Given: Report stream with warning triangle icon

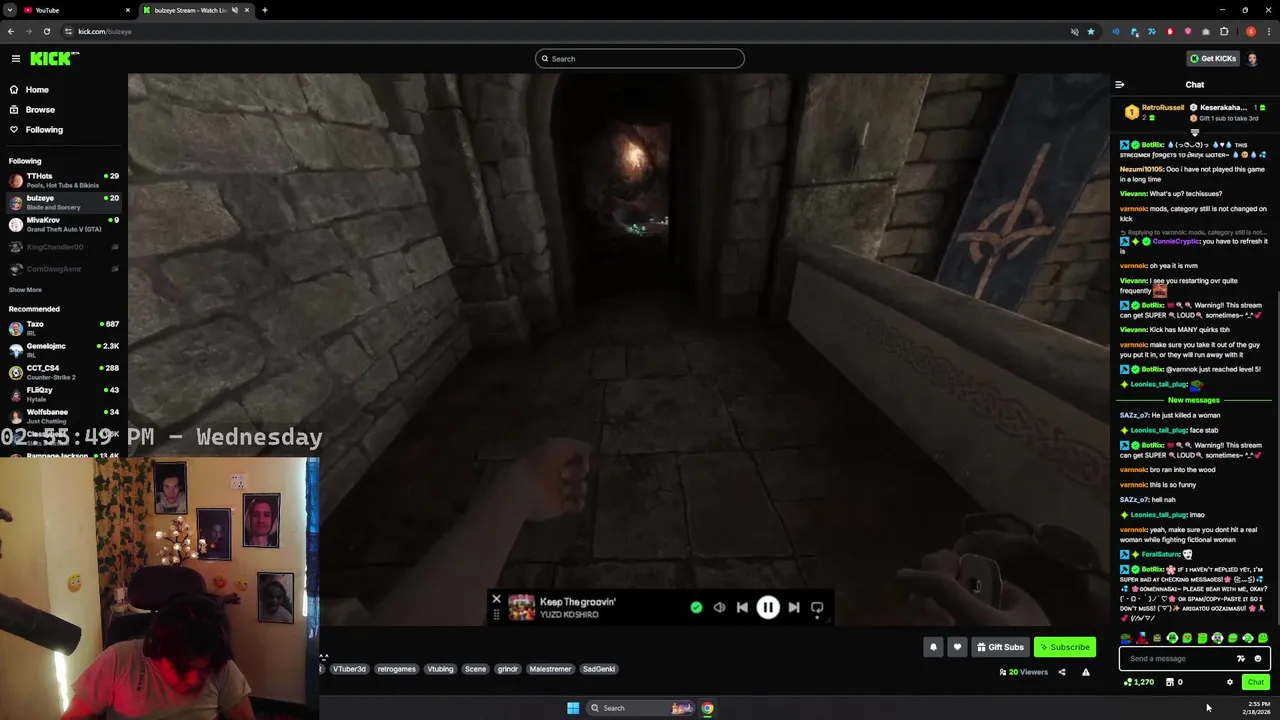Looking at the screenshot, I should 1086,672.
